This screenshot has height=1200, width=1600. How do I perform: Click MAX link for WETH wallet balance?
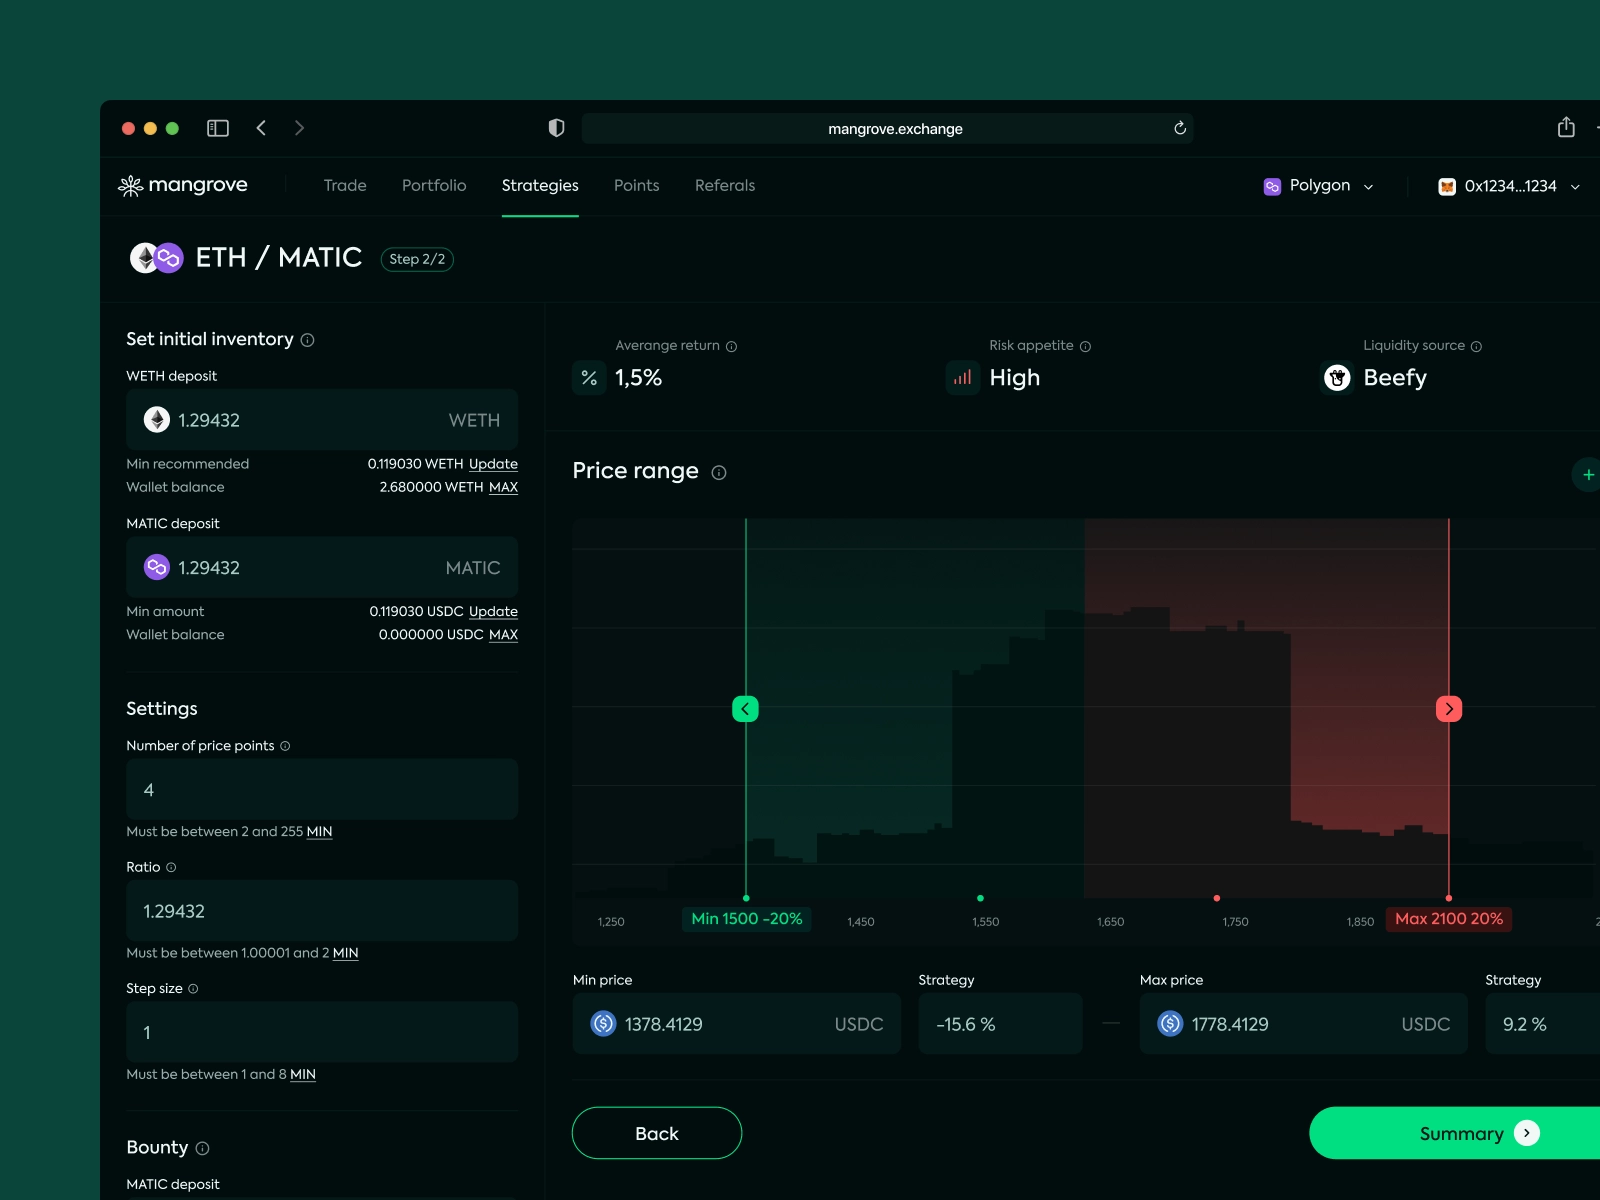(x=503, y=487)
